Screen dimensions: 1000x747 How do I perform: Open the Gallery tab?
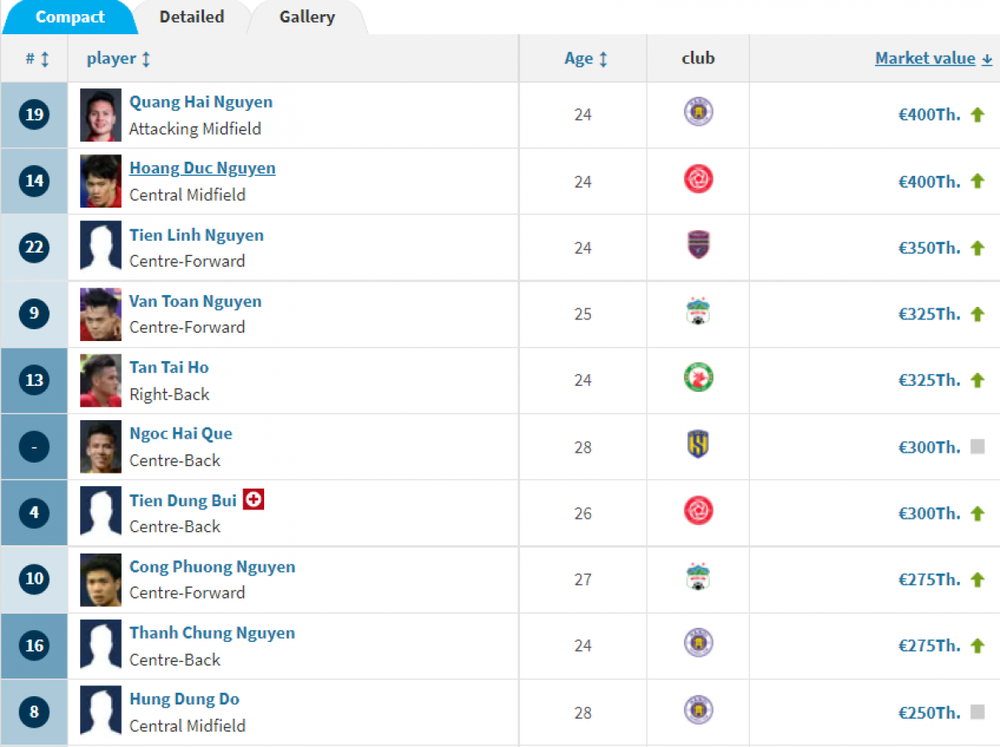[307, 17]
